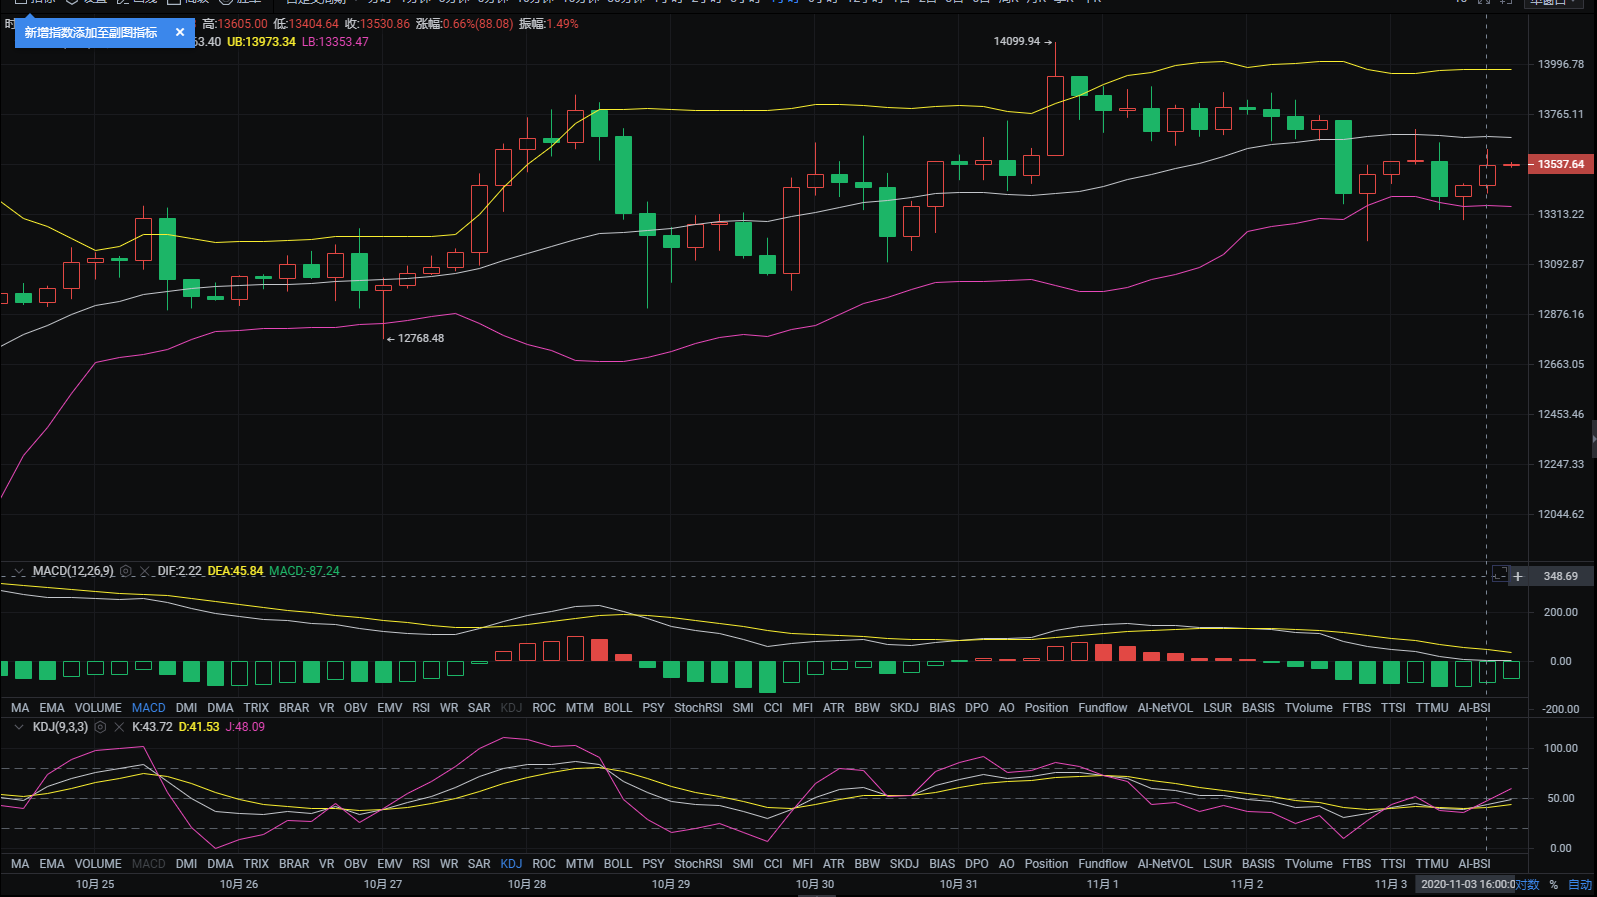The image size is (1597, 897).
Task: Switch KDJ pane to MFI indicator
Action: (x=803, y=864)
